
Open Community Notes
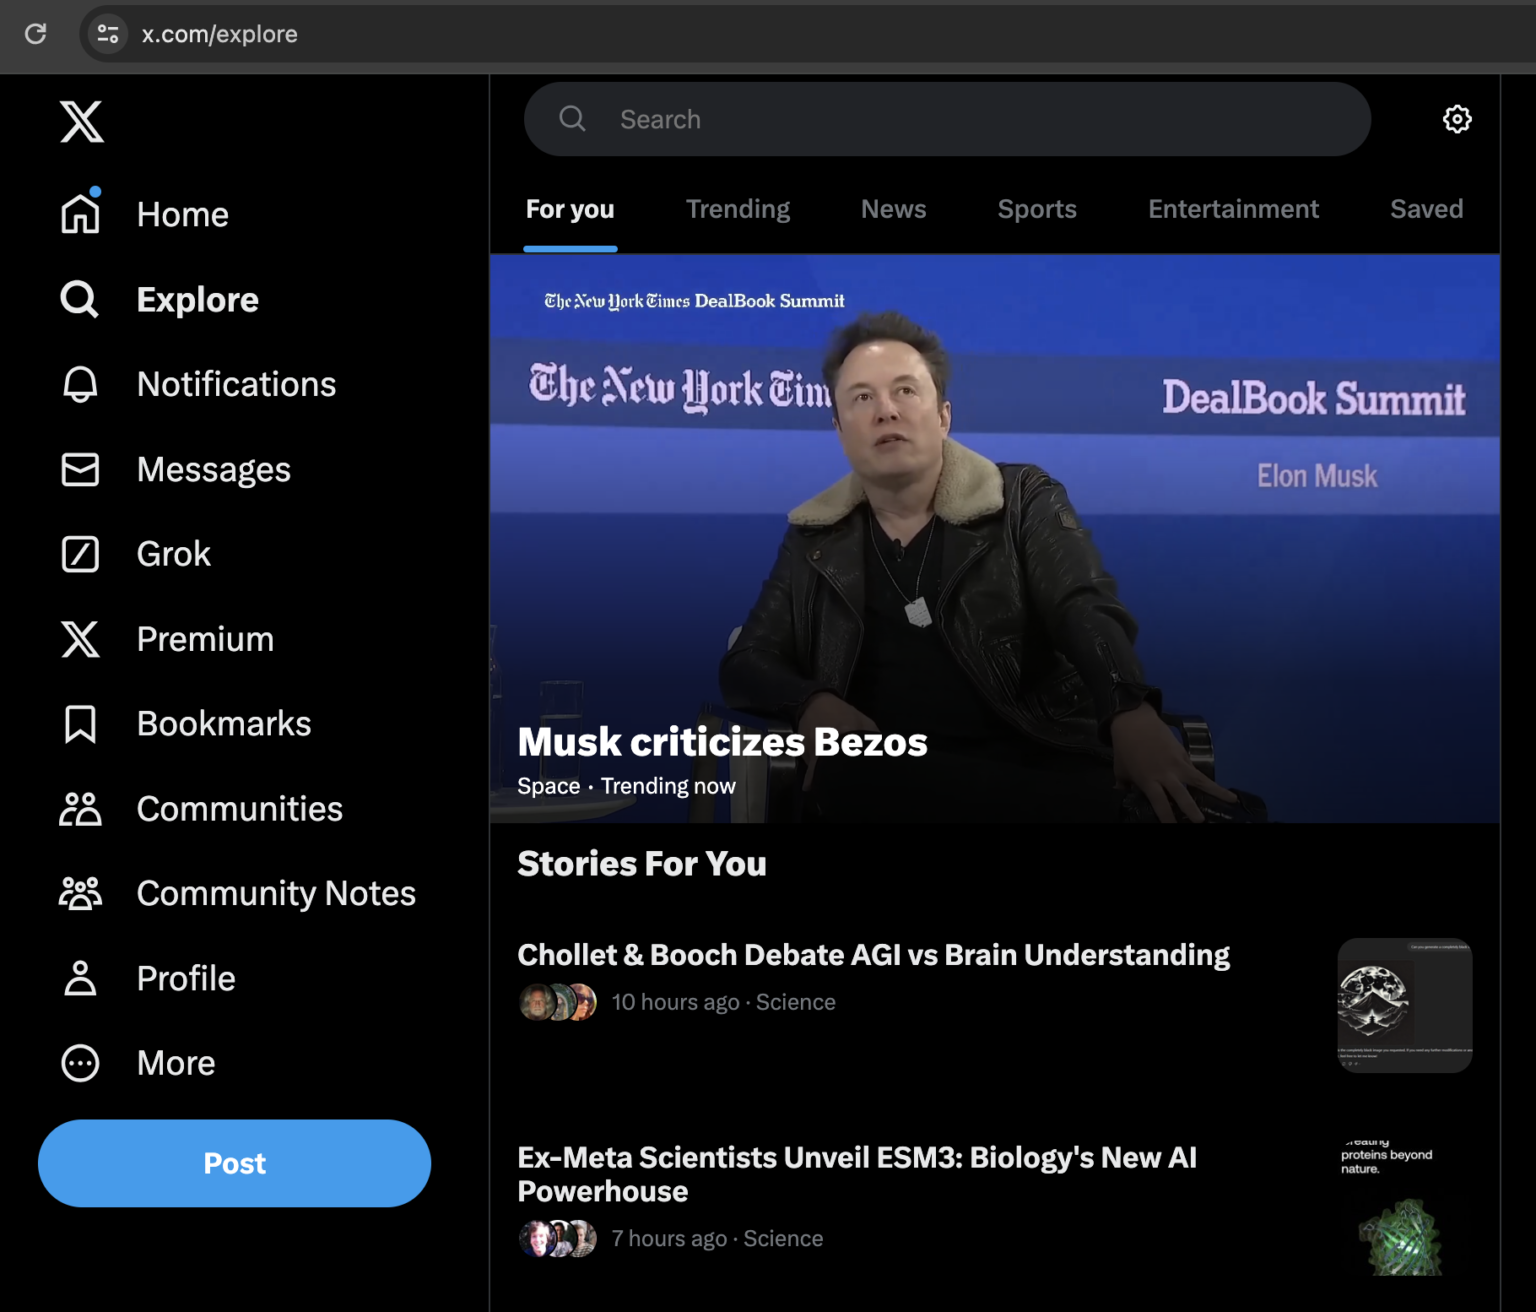tap(276, 893)
